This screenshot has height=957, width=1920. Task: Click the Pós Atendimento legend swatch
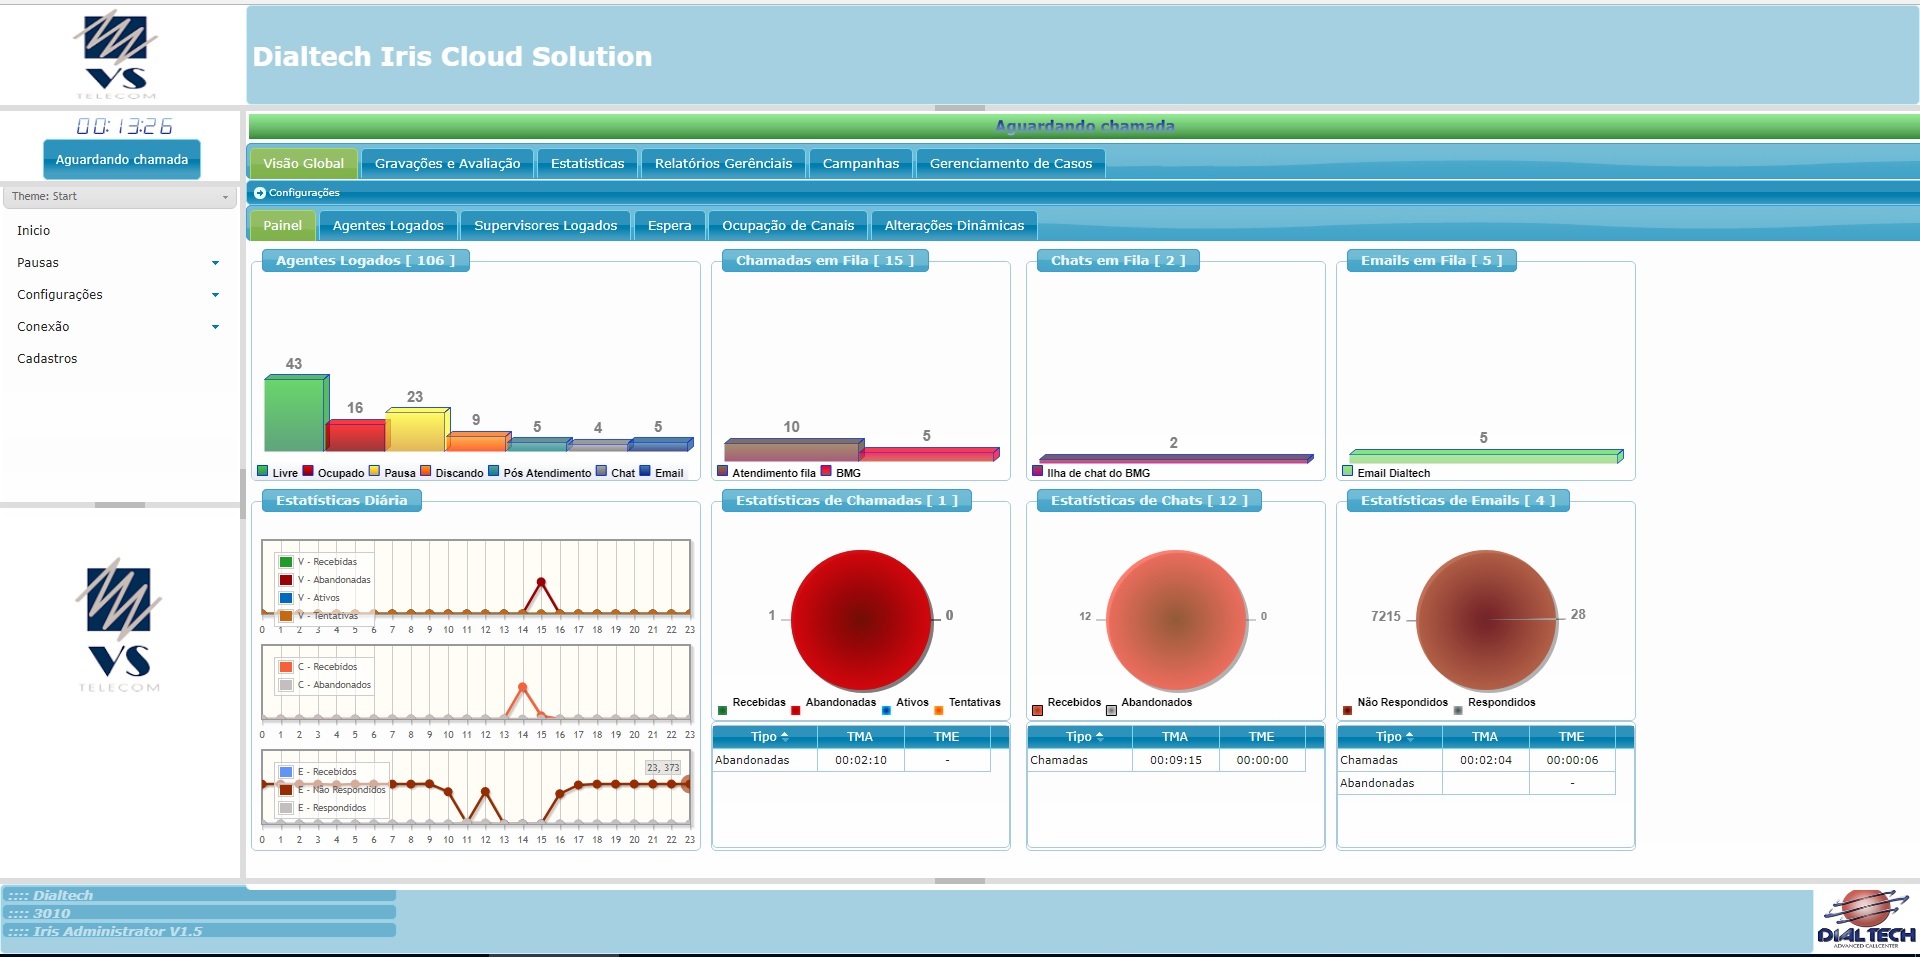(493, 471)
